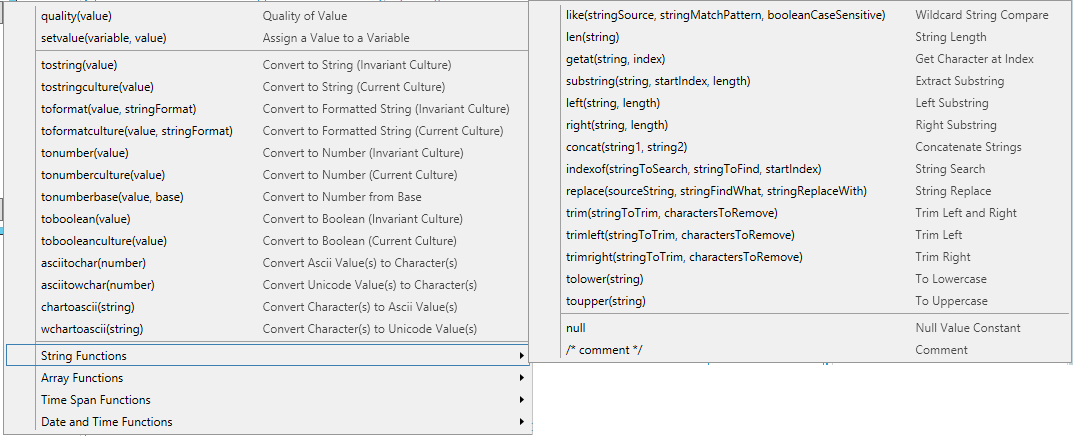Screen dimensions: 1073x436
Task: Insert the null value constant
Action: (x=576, y=328)
